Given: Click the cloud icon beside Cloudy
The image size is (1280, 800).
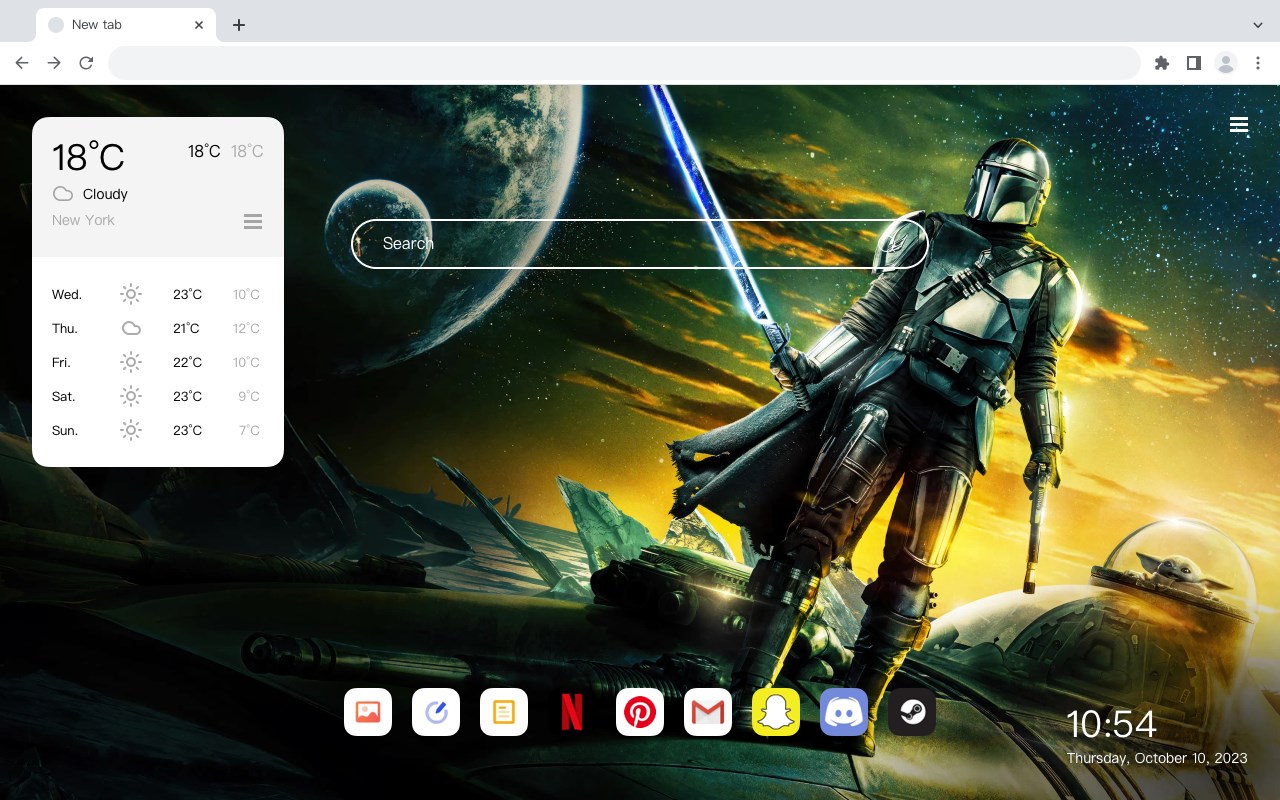Looking at the screenshot, I should pyautogui.click(x=63, y=194).
